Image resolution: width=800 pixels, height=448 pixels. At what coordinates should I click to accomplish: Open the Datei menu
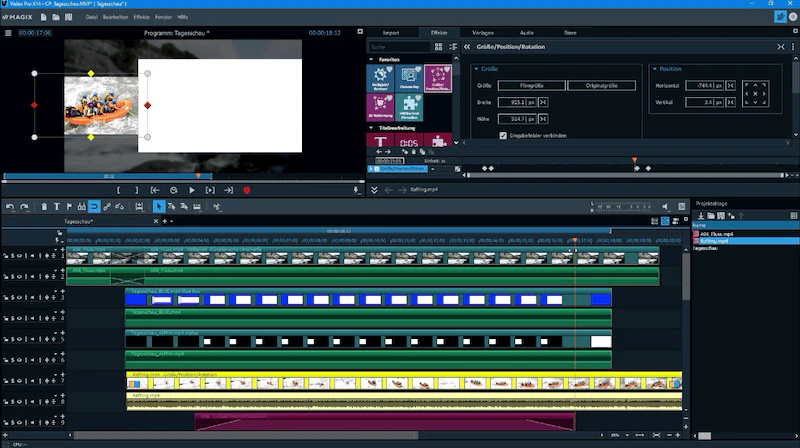(x=91, y=17)
